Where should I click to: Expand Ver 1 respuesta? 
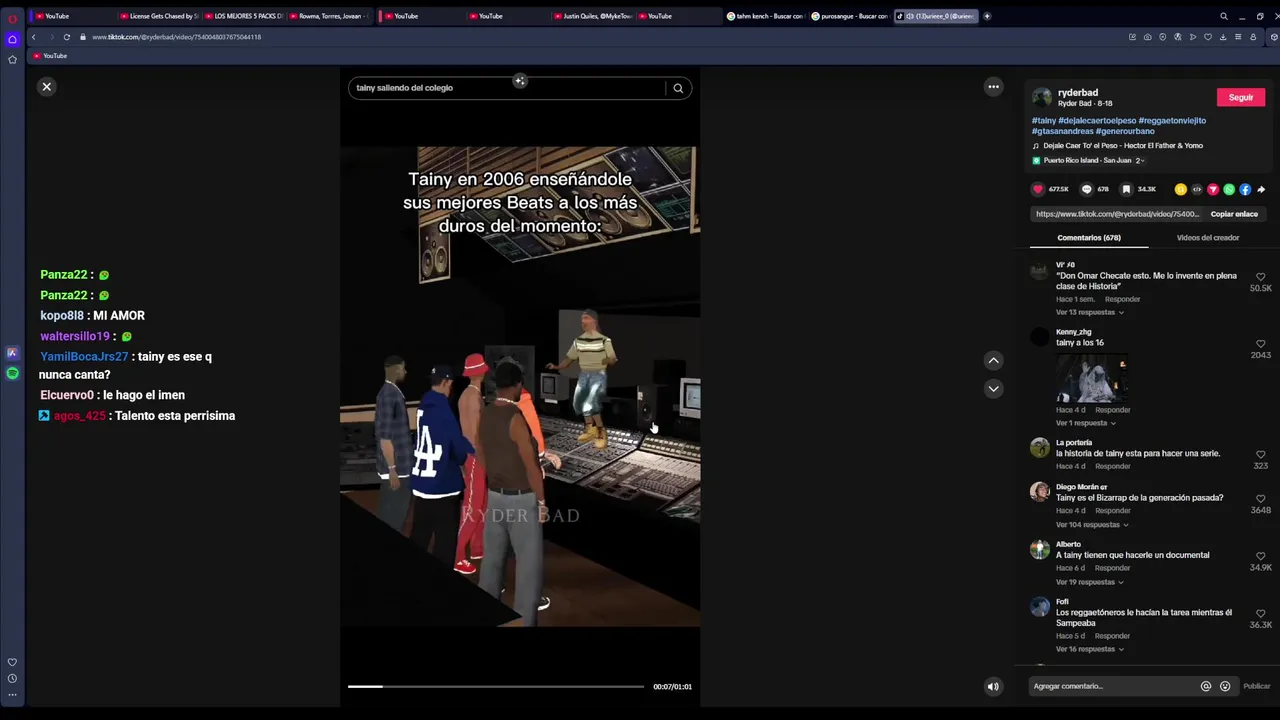[1086, 423]
